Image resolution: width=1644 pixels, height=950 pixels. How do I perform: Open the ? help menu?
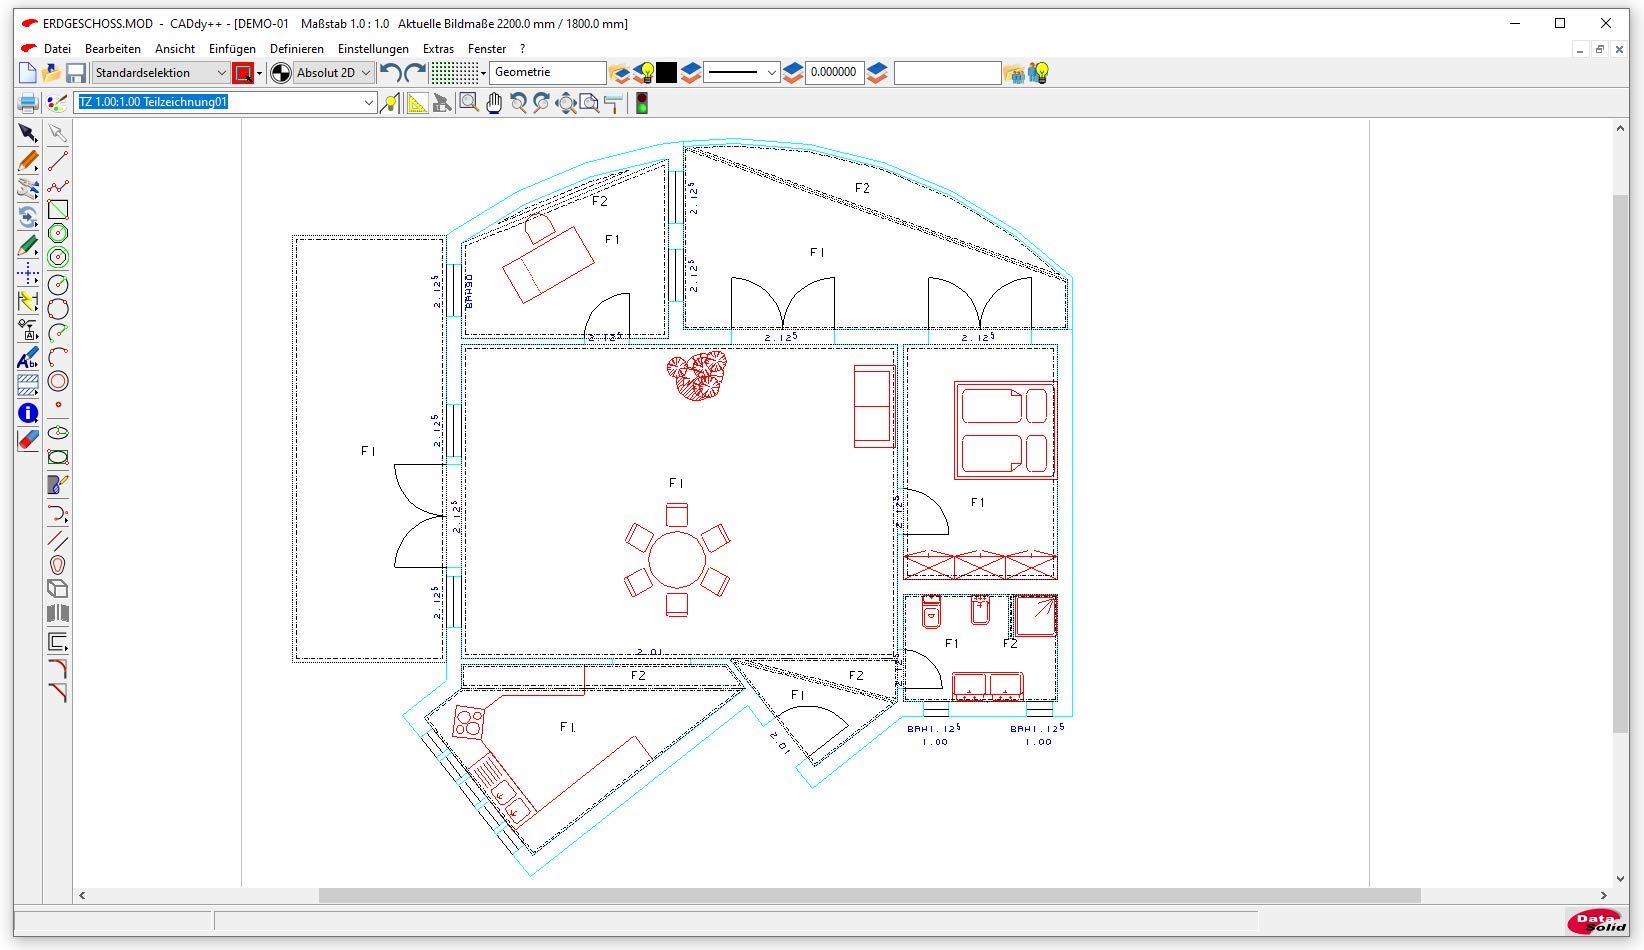(522, 48)
